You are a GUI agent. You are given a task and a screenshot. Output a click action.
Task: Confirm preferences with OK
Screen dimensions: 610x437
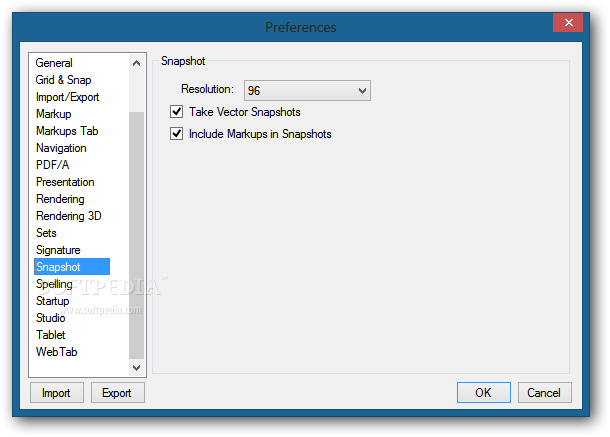(484, 392)
